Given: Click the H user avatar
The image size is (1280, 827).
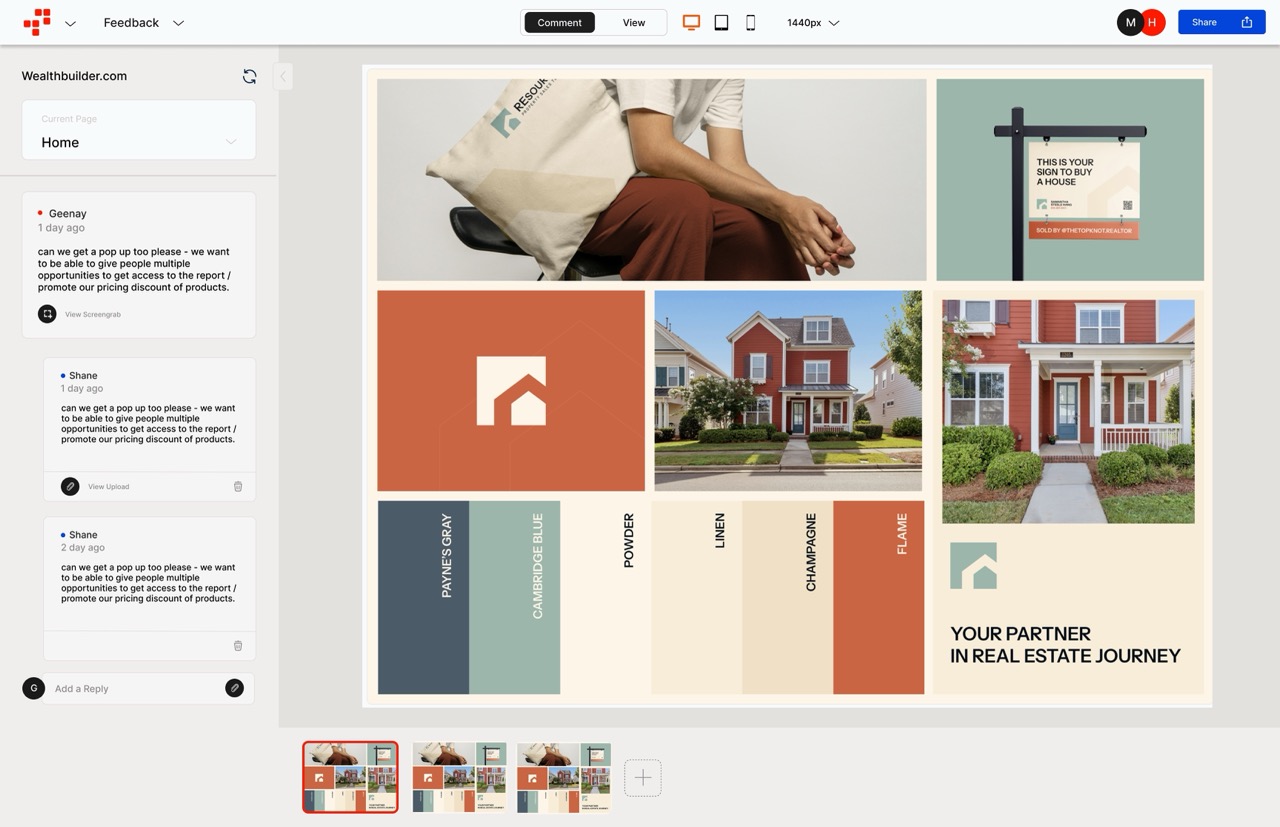Looking at the screenshot, I should 1153,22.
